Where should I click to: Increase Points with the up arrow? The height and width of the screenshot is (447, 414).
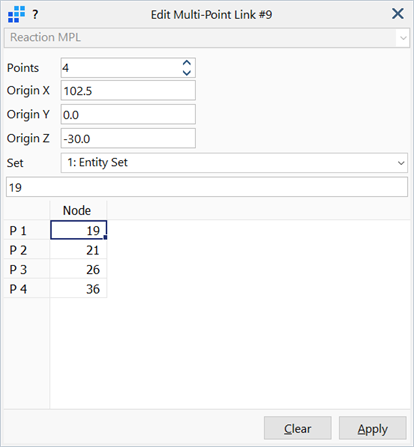tap(187, 63)
